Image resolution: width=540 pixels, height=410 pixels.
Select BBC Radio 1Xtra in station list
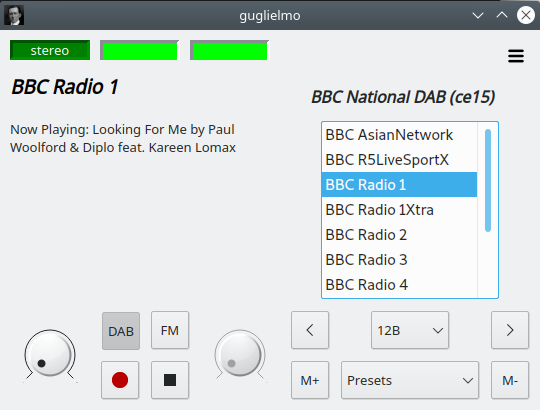[x=399, y=210]
